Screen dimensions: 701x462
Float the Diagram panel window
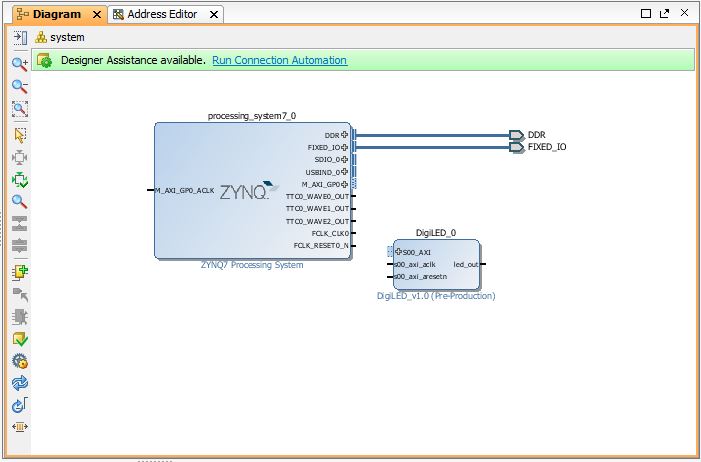coord(665,13)
